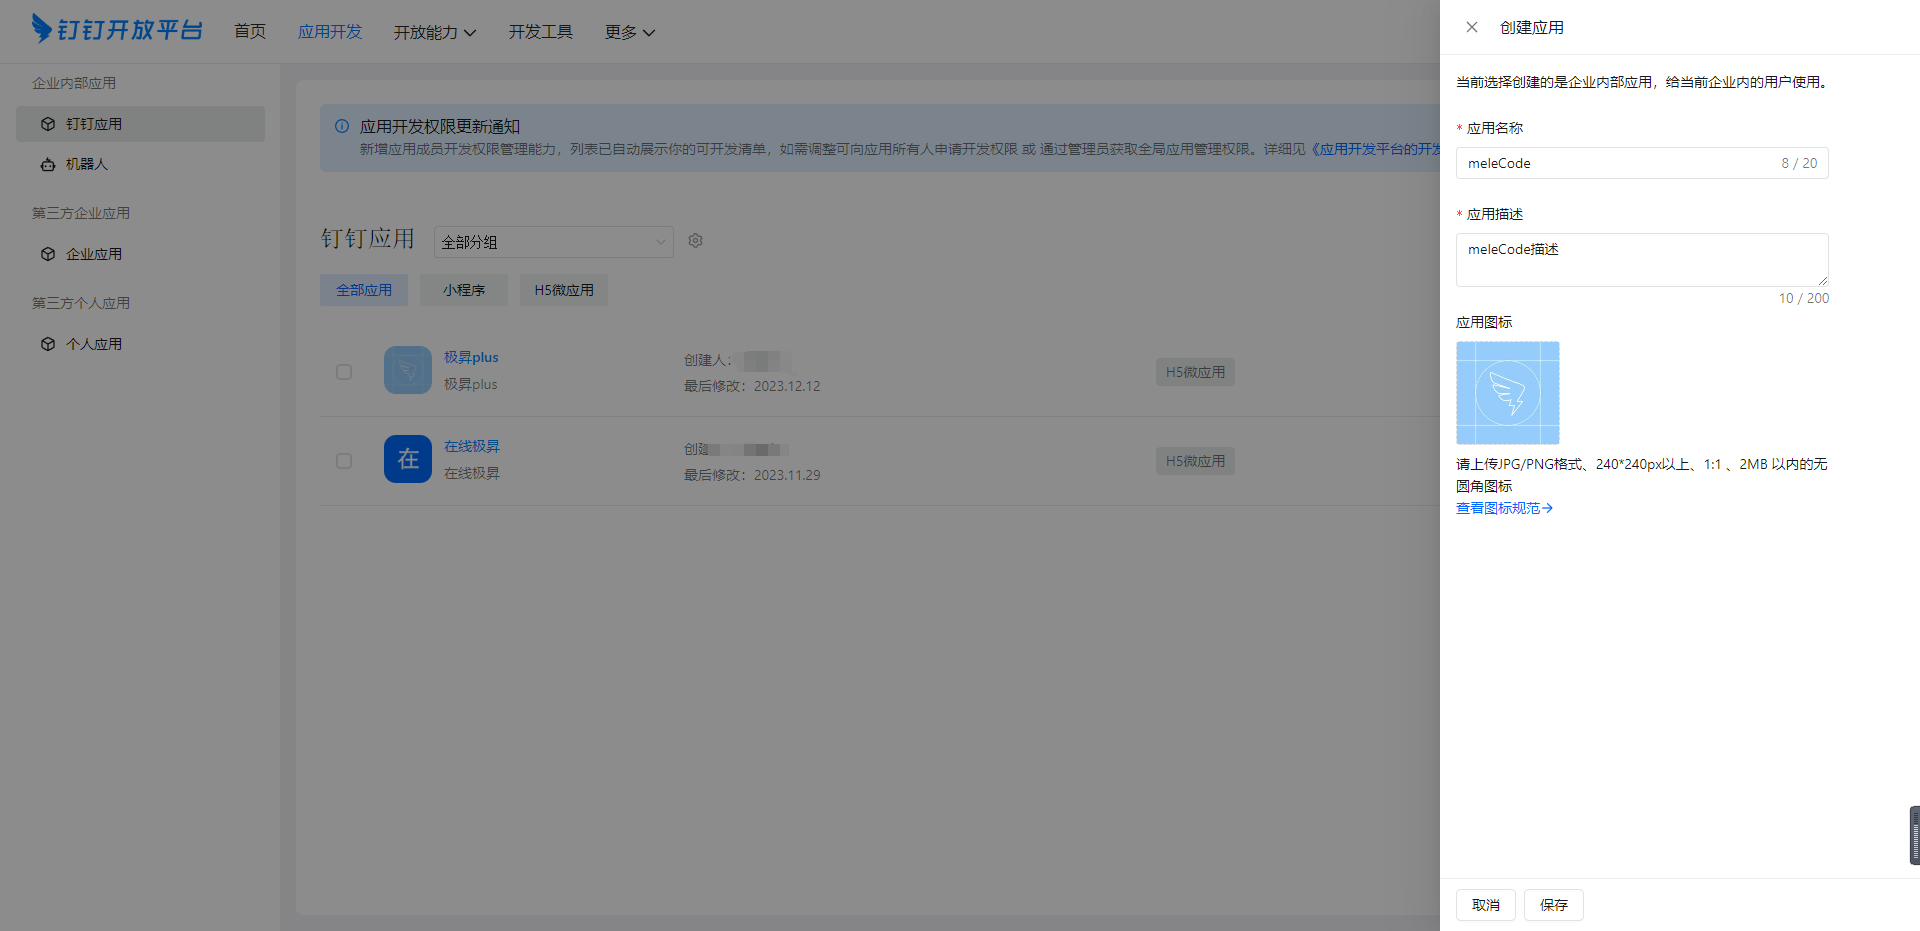
Task: Select 企业应用 in the sidebar
Action: pyautogui.click(x=141, y=254)
